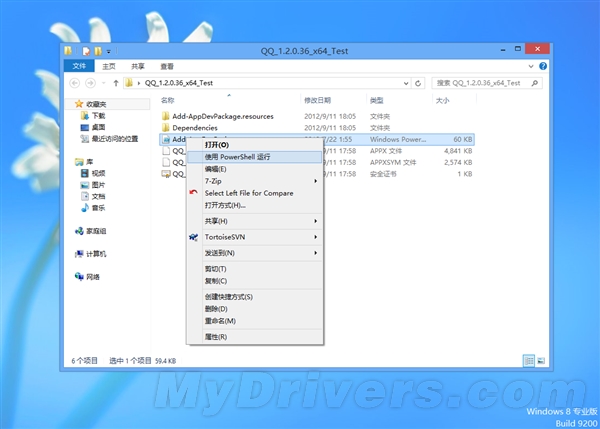The width and height of the screenshot is (600, 429).
Task: Open the address bar history dropdown
Action: pos(406,83)
